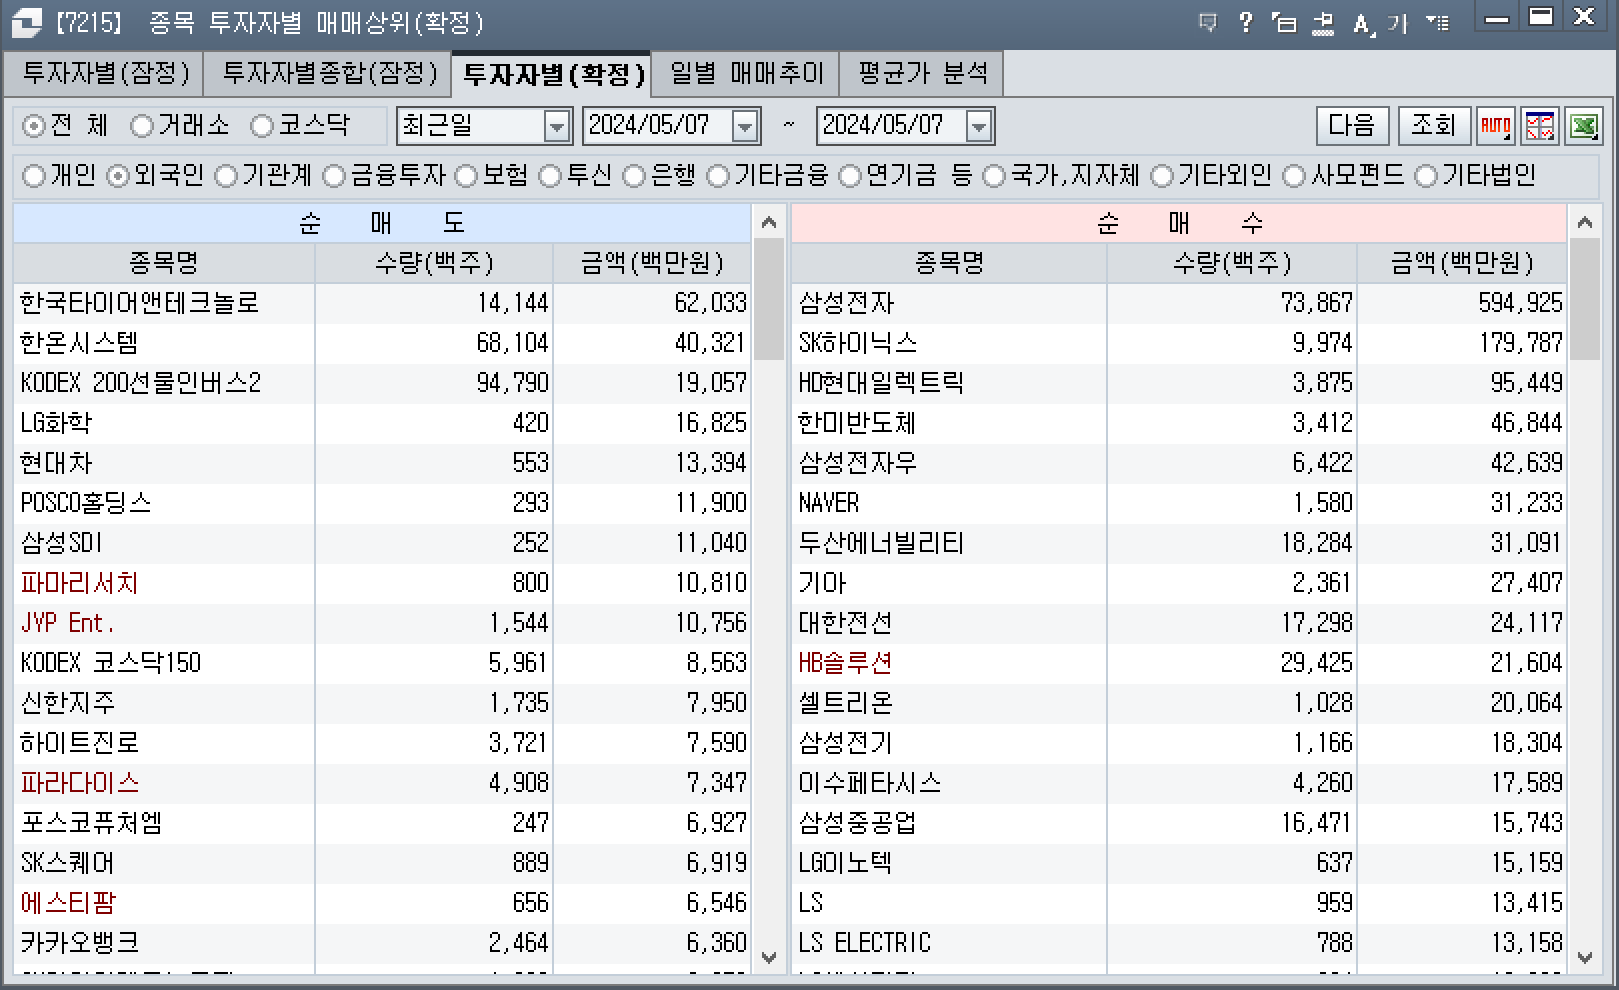Select the 사모펀드 radio button
This screenshot has height=990, width=1619.
[1294, 176]
